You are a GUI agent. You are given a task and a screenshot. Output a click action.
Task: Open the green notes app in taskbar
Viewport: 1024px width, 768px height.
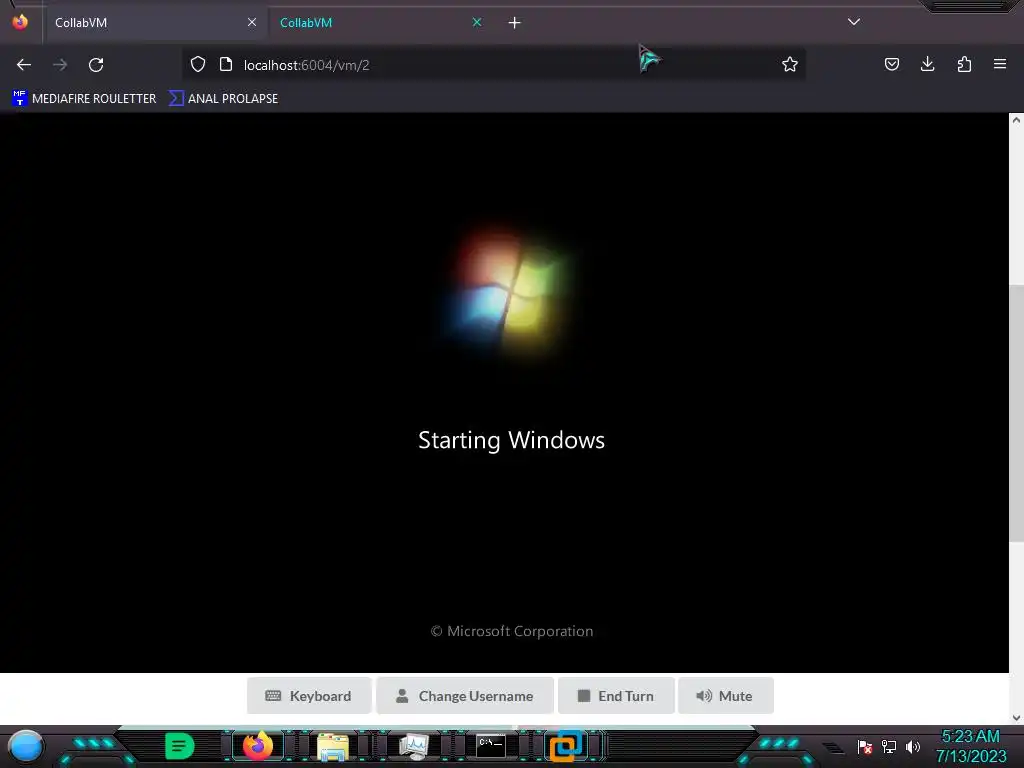180,746
